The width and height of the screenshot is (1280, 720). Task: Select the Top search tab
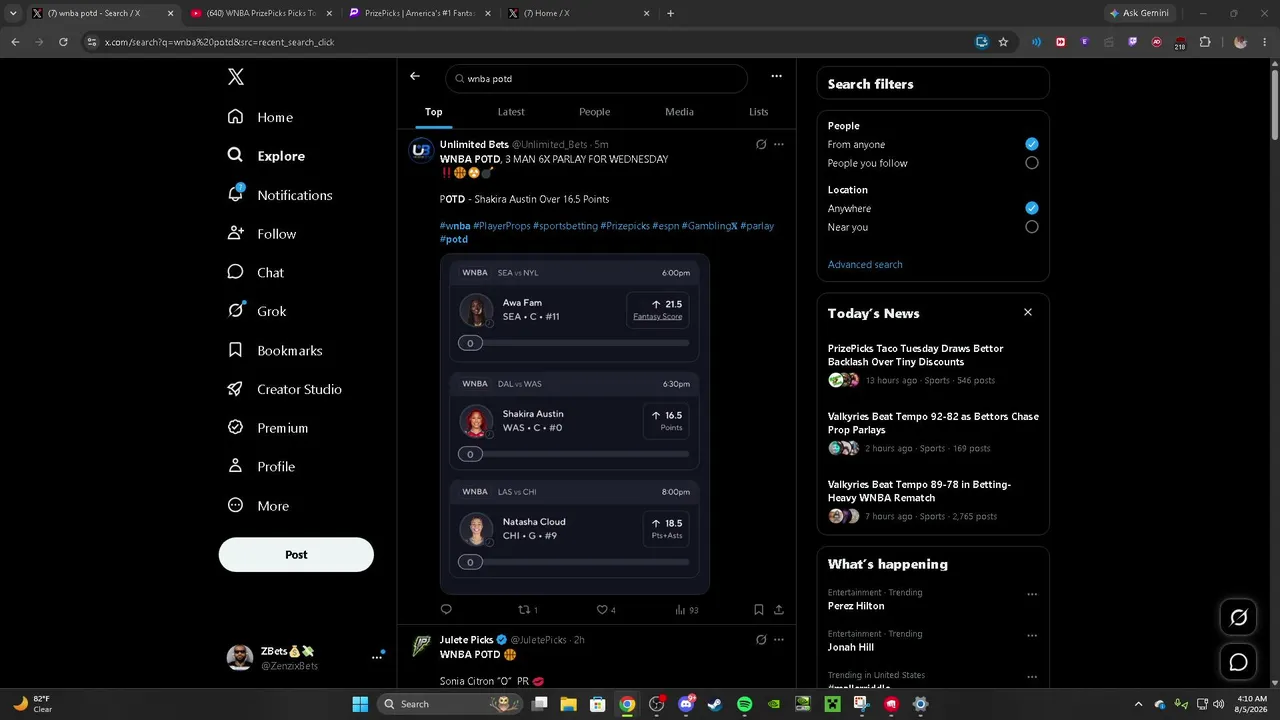pyautogui.click(x=433, y=112)
